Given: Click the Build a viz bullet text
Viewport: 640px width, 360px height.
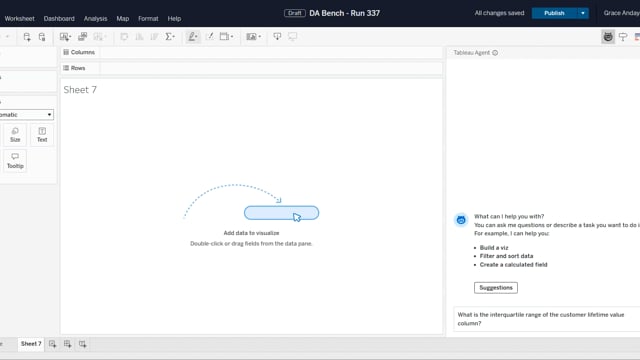Looking at the screenshot, I should pos(494,248).
